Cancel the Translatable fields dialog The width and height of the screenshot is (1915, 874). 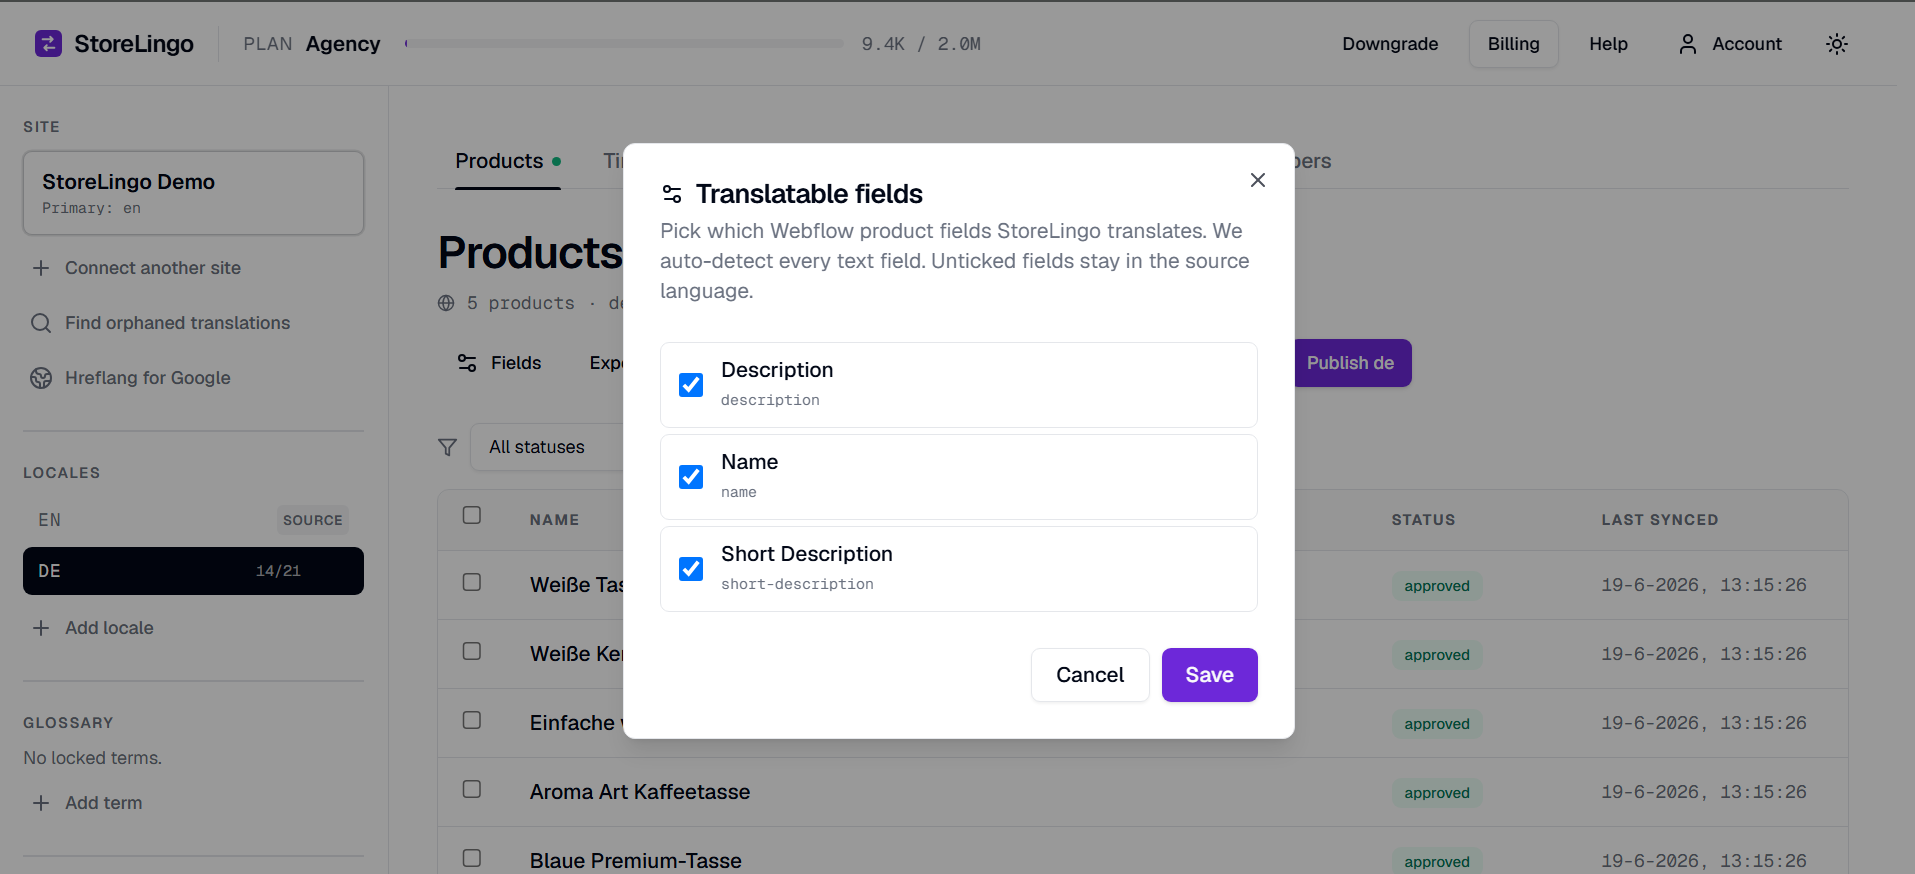coord(1090,675)
